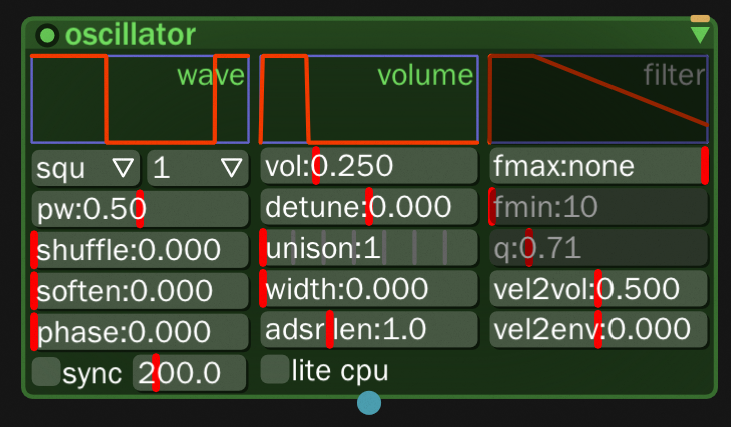Click the oscillator module title
This screenshot has width=731, height=427.
pyautogui.click(x=130, y=36)
